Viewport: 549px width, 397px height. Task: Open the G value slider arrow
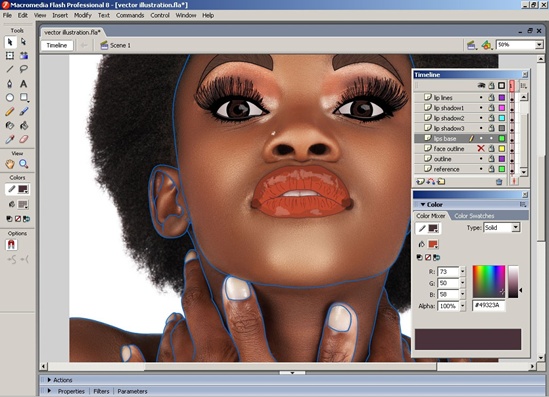[x=463, y=283]
